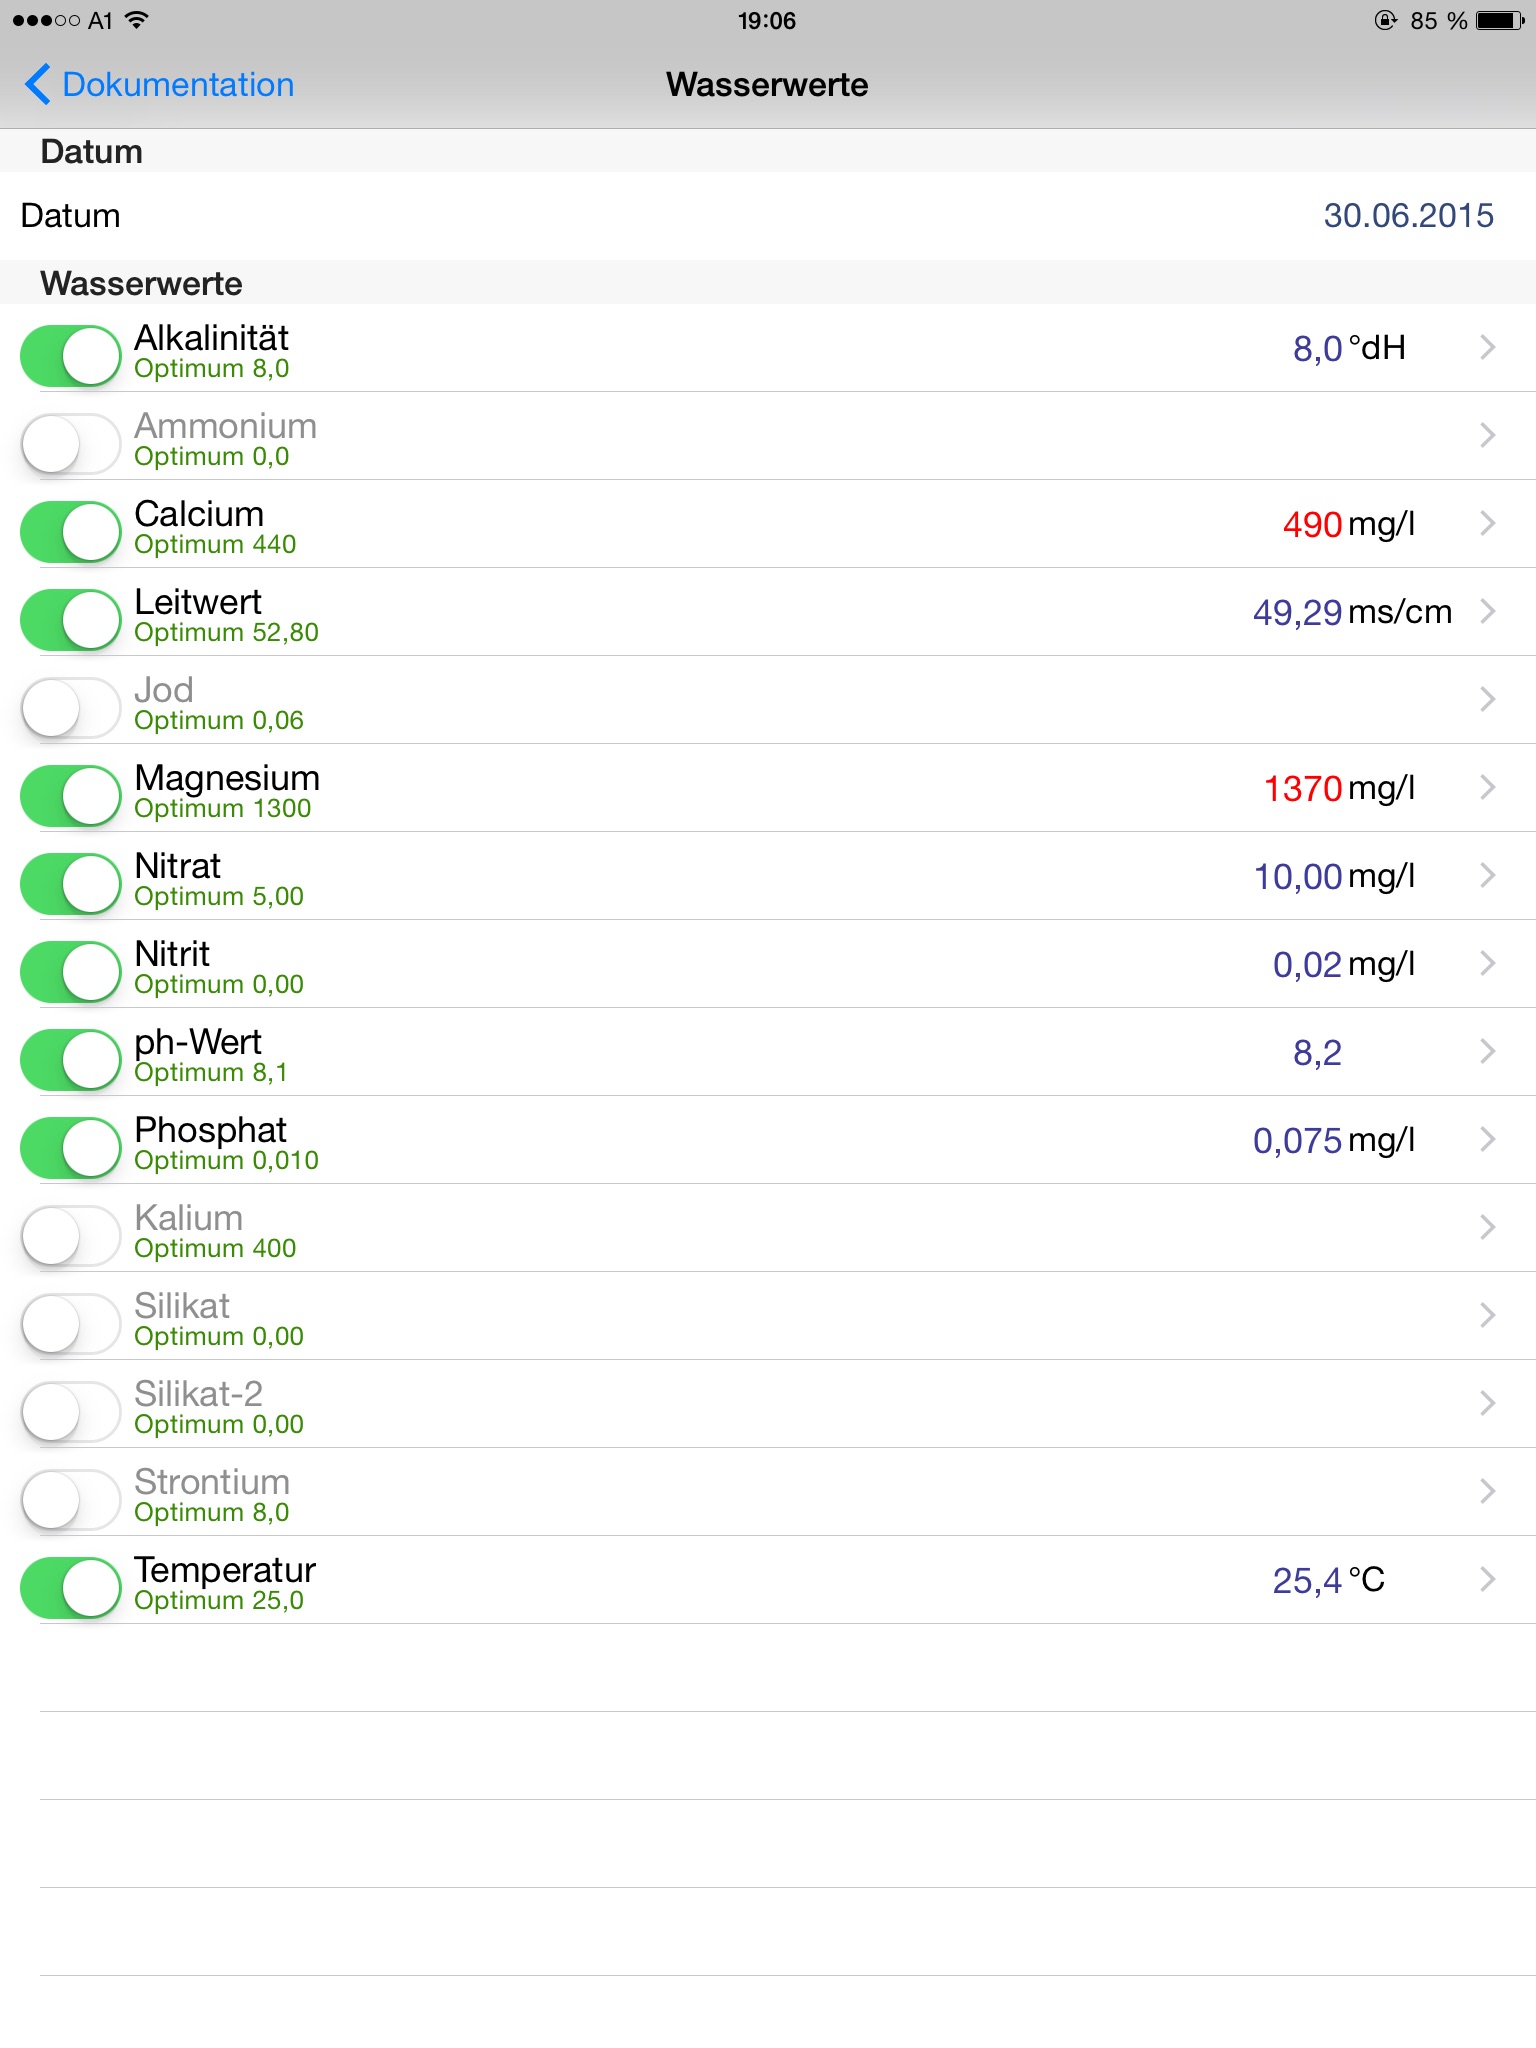The image size is (1536, 2048).
Task: Switch off the Calcium toggle
Action: pos(71,531)
